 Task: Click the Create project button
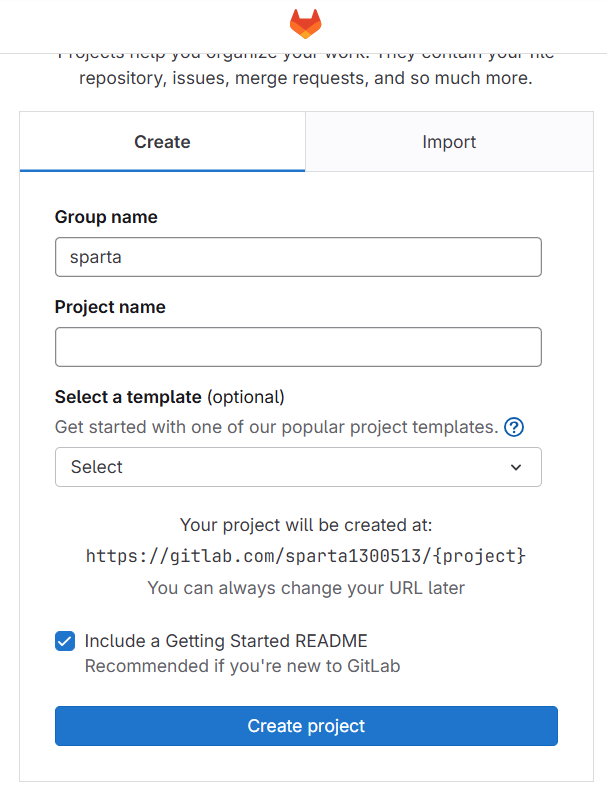tap(306, 726)
